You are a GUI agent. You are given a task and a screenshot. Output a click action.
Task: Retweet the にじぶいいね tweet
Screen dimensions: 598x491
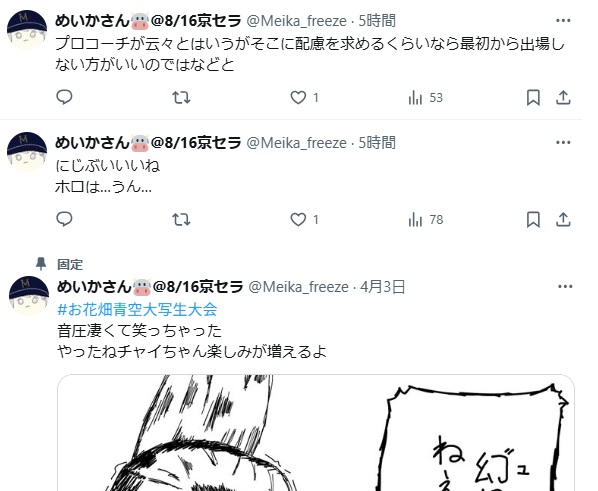coord(181,220)
